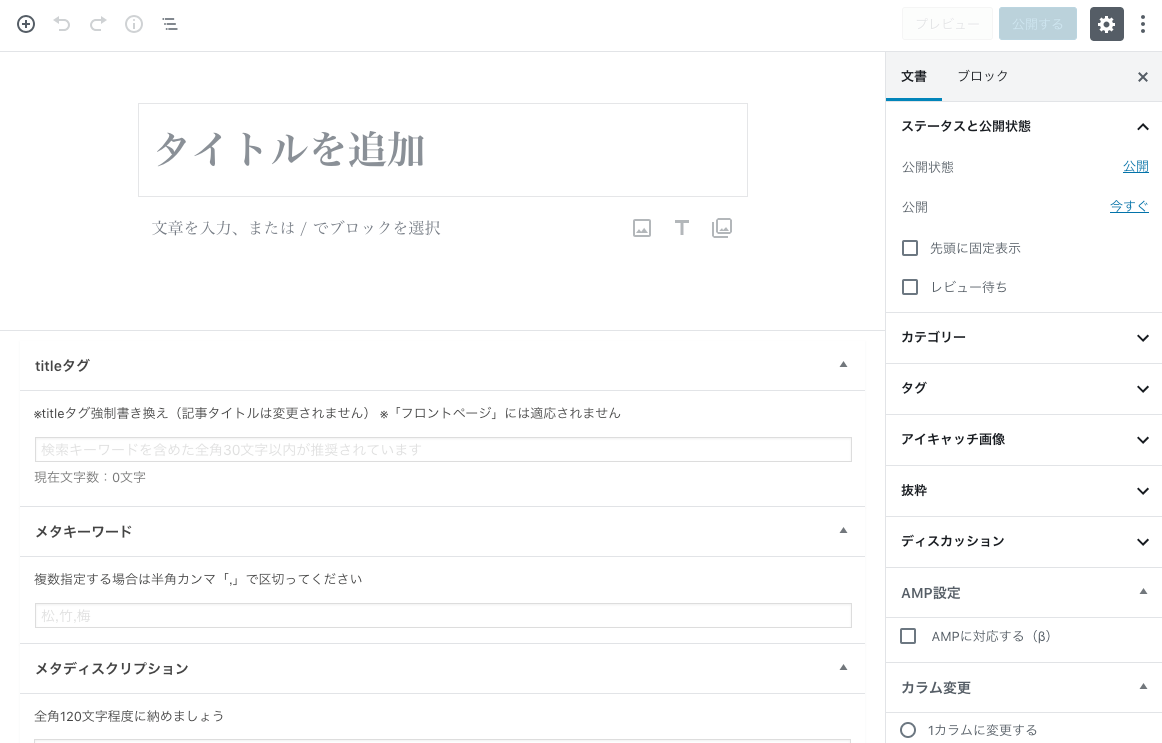Click the undo arrow icon
Image resolution: width=1162 pixels, height=743 pixels.
(61, 24)
